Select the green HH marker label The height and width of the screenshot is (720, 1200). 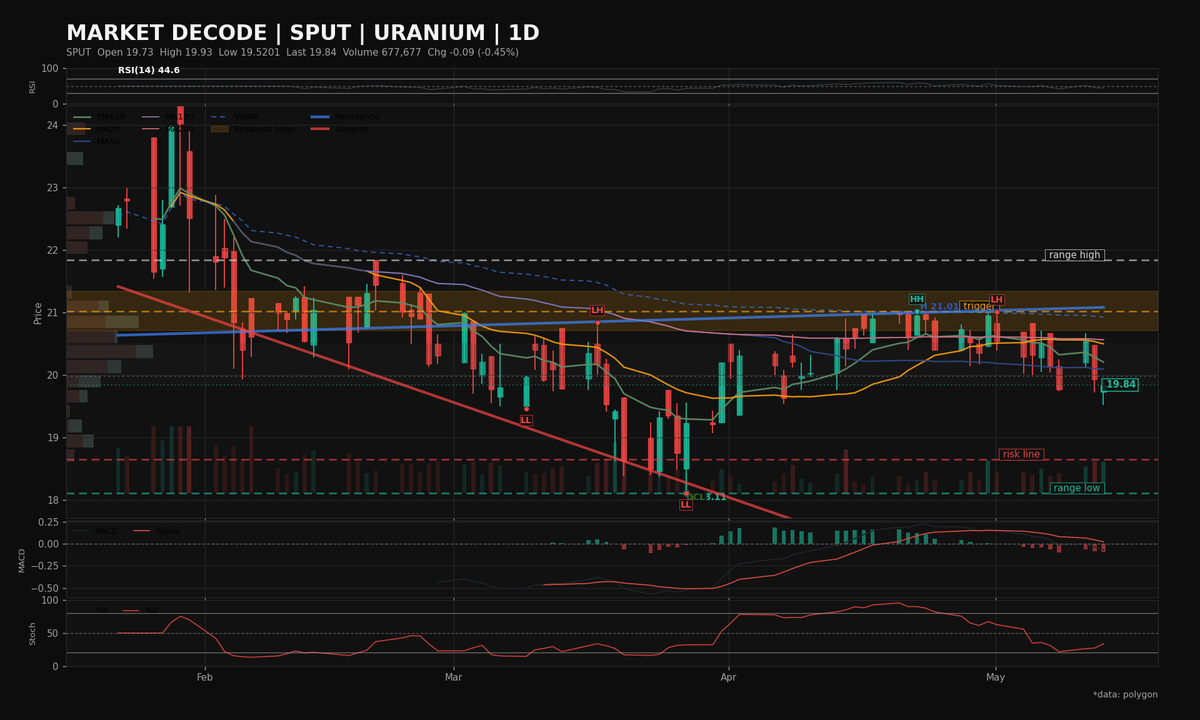point(916,299)
